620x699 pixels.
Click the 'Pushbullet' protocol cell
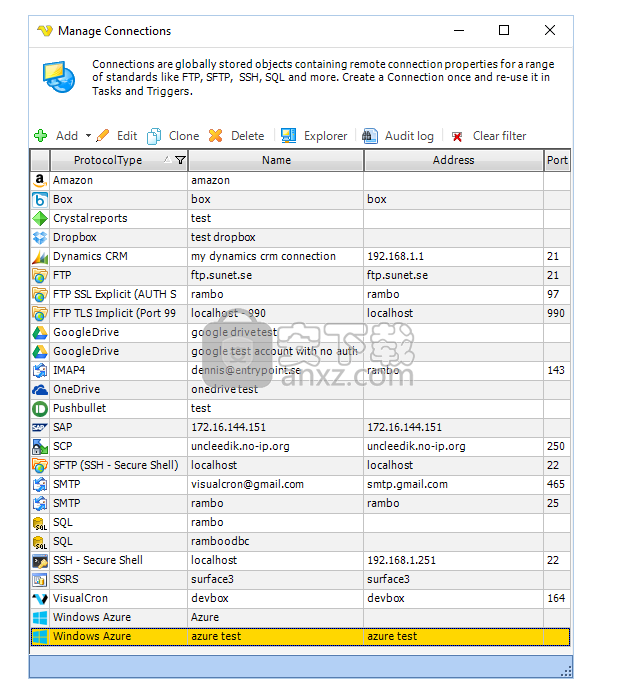click(119, 408)
